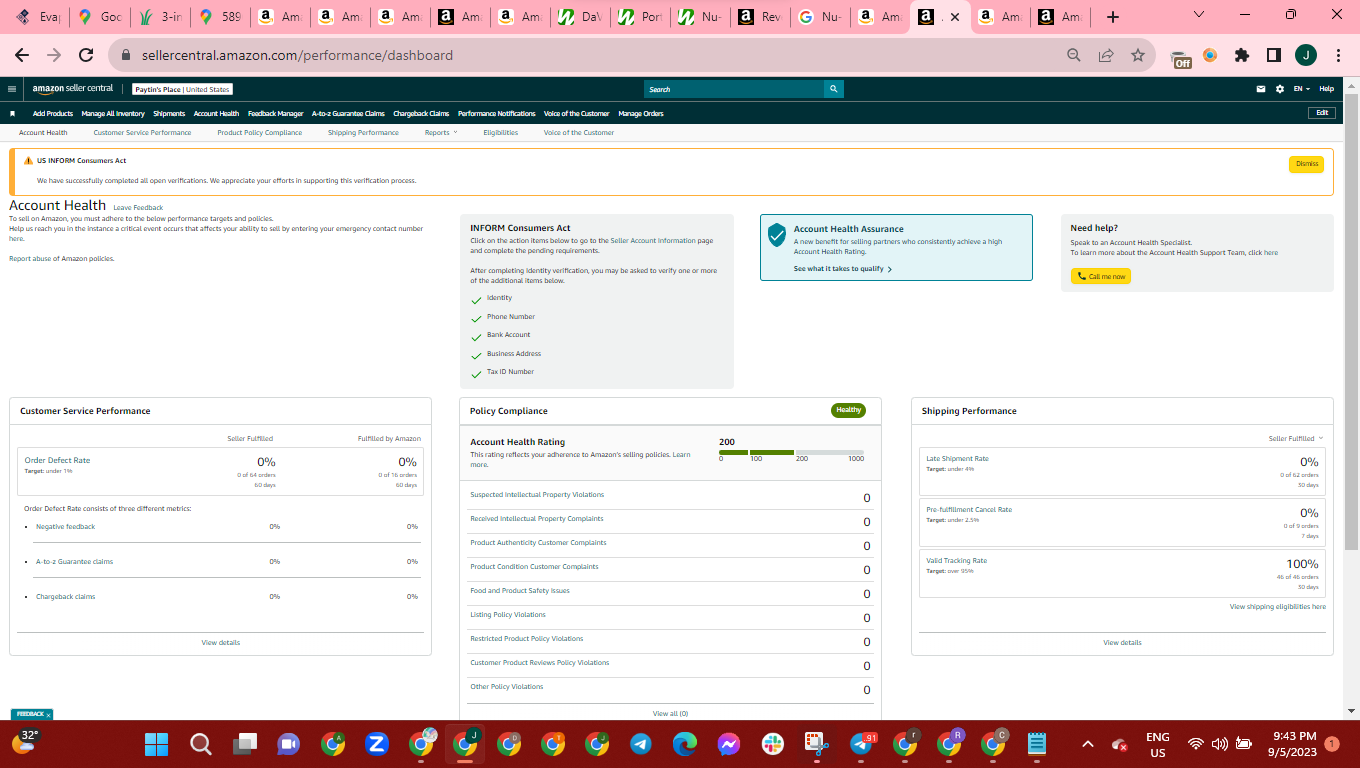Click the zoom magnifier icon in the address bar
The width and height of the screenshot is (1360, 768).
pos(1074,55)
